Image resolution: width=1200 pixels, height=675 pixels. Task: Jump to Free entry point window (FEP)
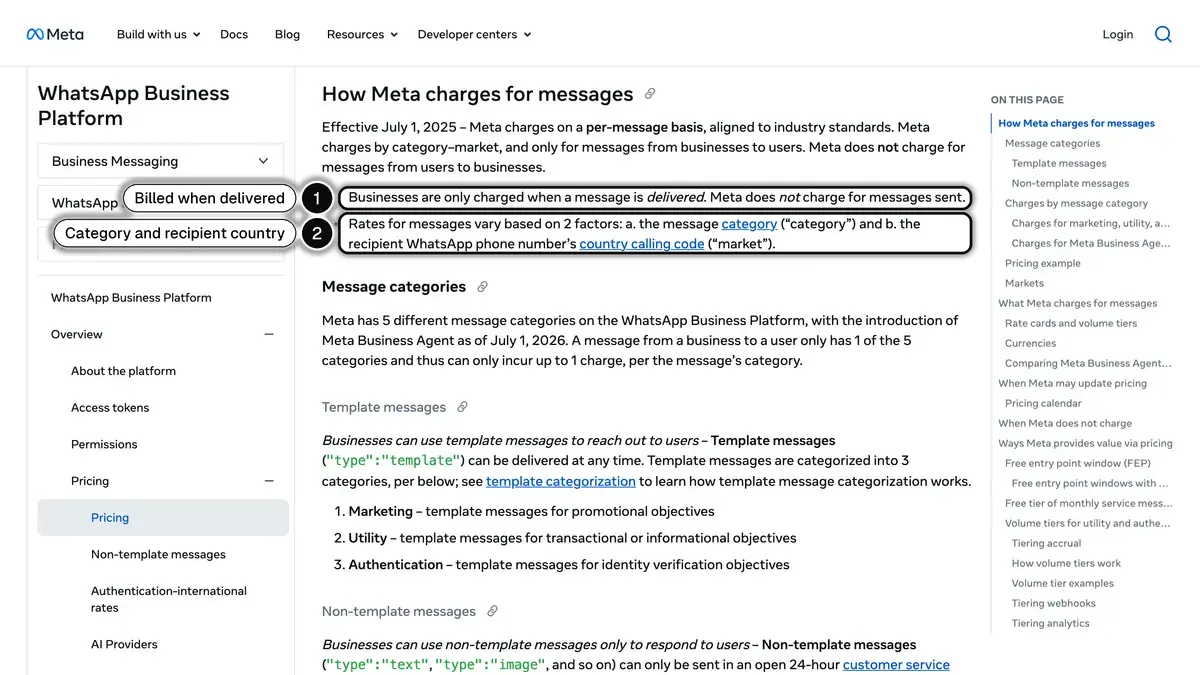click(x=1078, y=463)
